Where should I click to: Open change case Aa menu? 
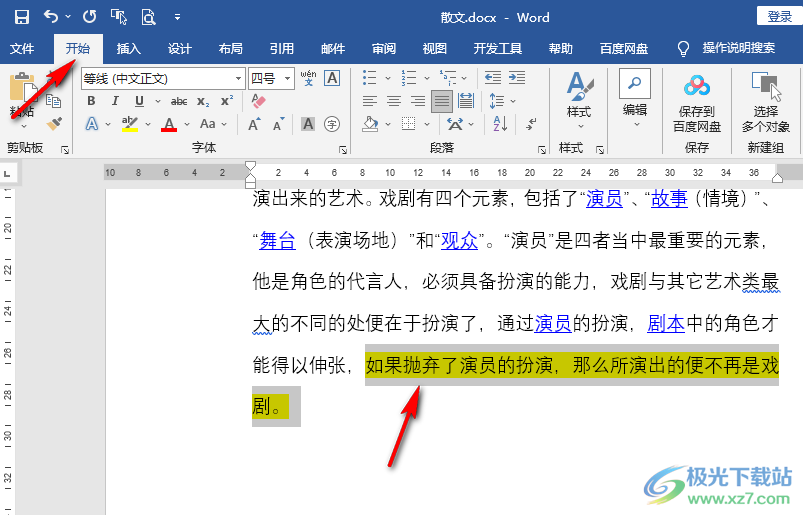(x=213, y=123)
